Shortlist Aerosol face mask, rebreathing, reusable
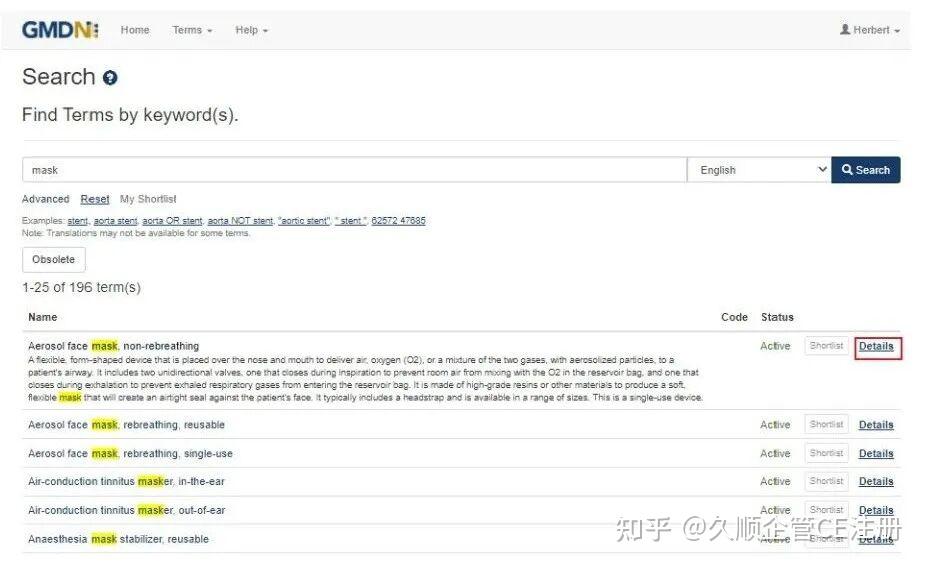 (x=826, y=424)
